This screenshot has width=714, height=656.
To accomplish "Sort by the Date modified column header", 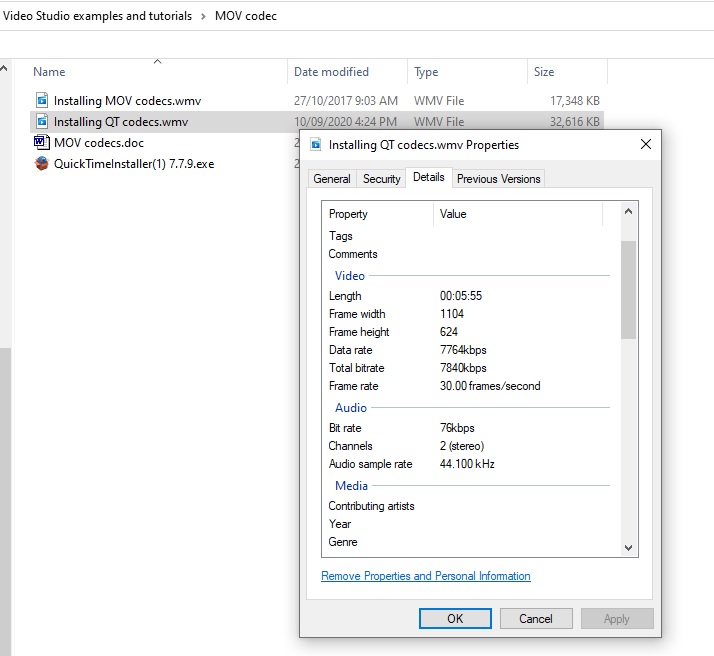I will point(331,72).
